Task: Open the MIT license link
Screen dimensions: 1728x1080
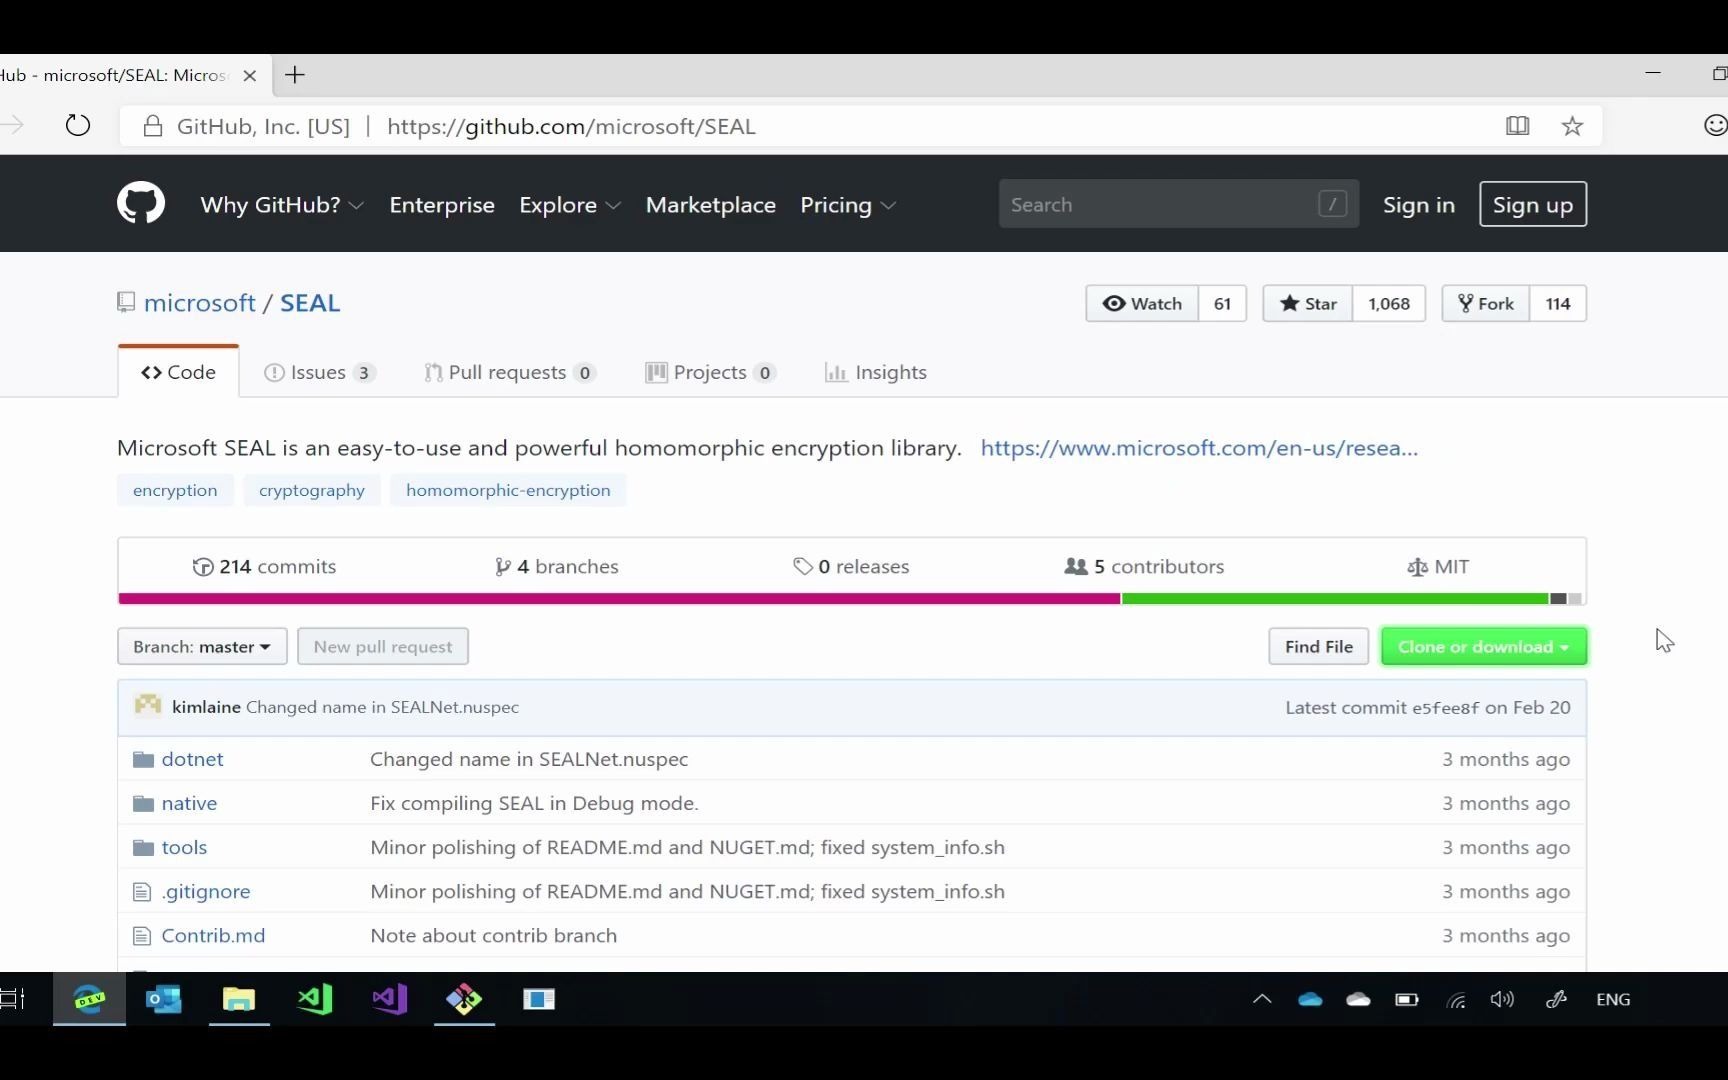Action: pyautogui.click(x=1438, y=566)
